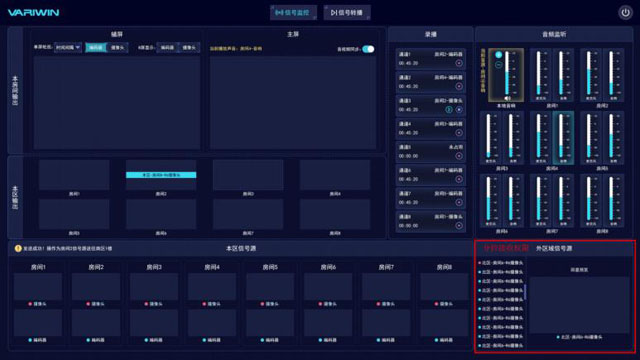The image size is (640, 360).
Task: Switch to the 信号监控 tab
Action: coord(293,13)
